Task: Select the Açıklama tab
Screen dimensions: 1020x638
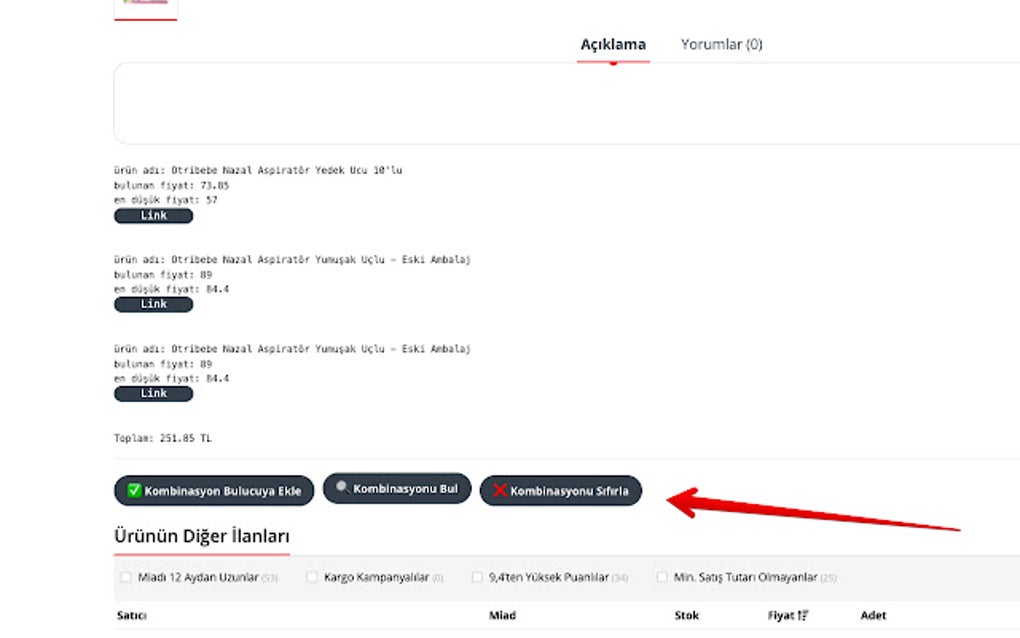Action: [613, 44]
